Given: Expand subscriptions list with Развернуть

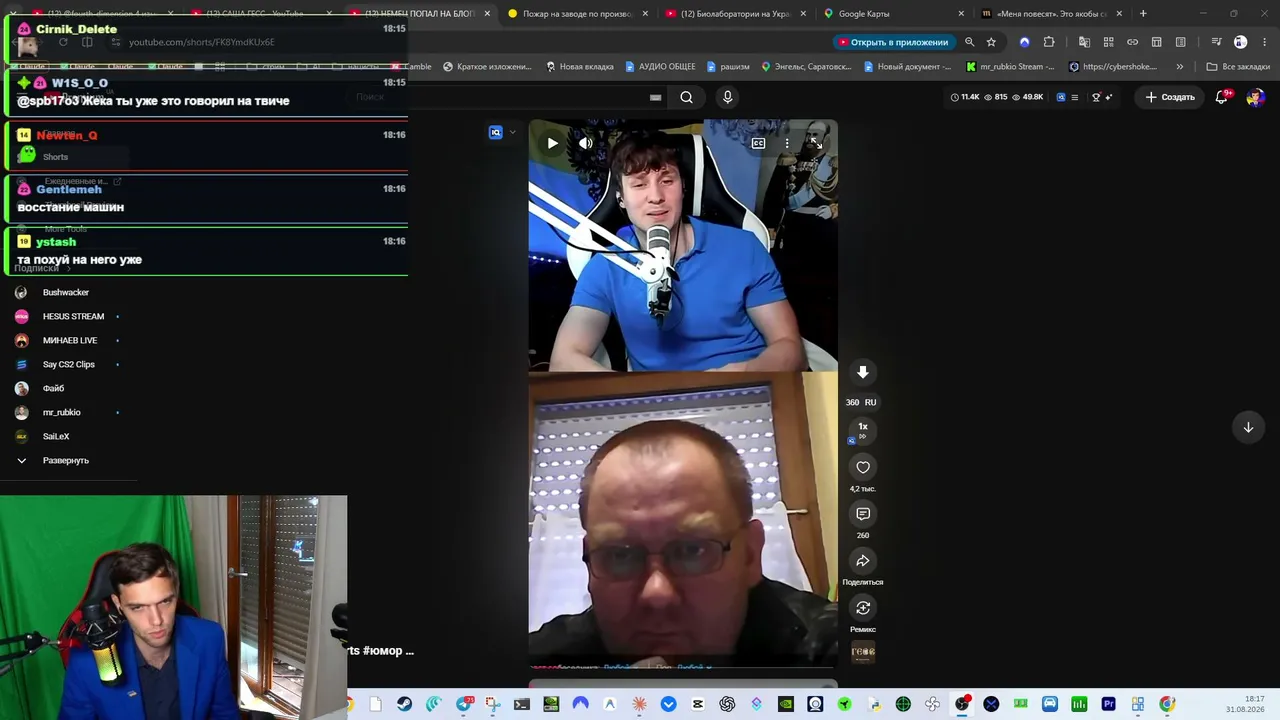Looking at the screenshot, I should point(68,460).
